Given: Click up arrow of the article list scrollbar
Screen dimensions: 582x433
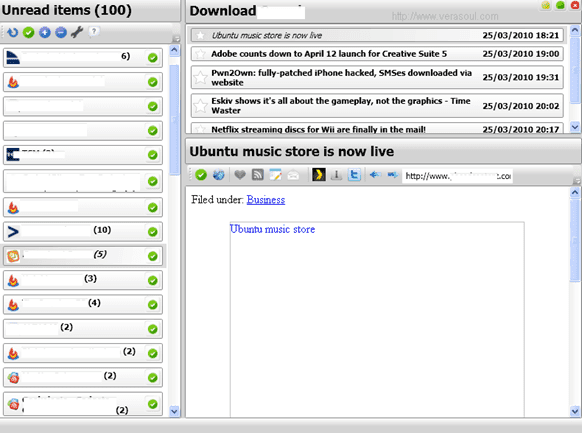Looking at the screenshot, I should pyautogui.click(x=575, y=30).
